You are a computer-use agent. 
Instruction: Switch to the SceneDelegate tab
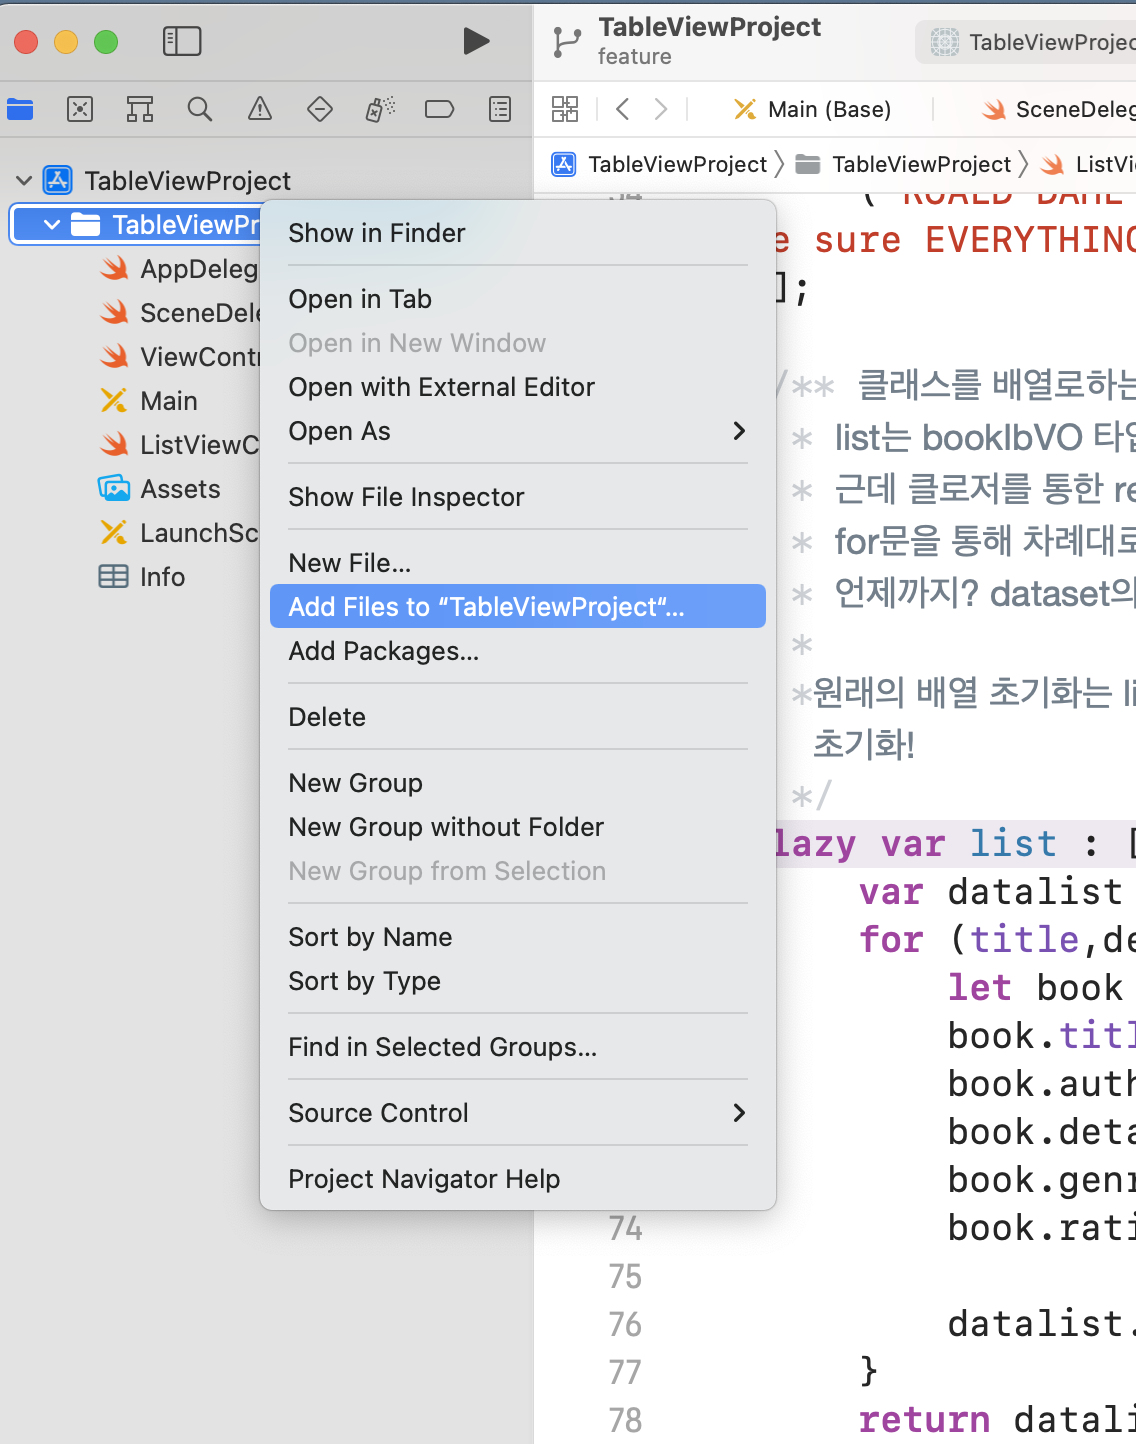(1058, 109)
